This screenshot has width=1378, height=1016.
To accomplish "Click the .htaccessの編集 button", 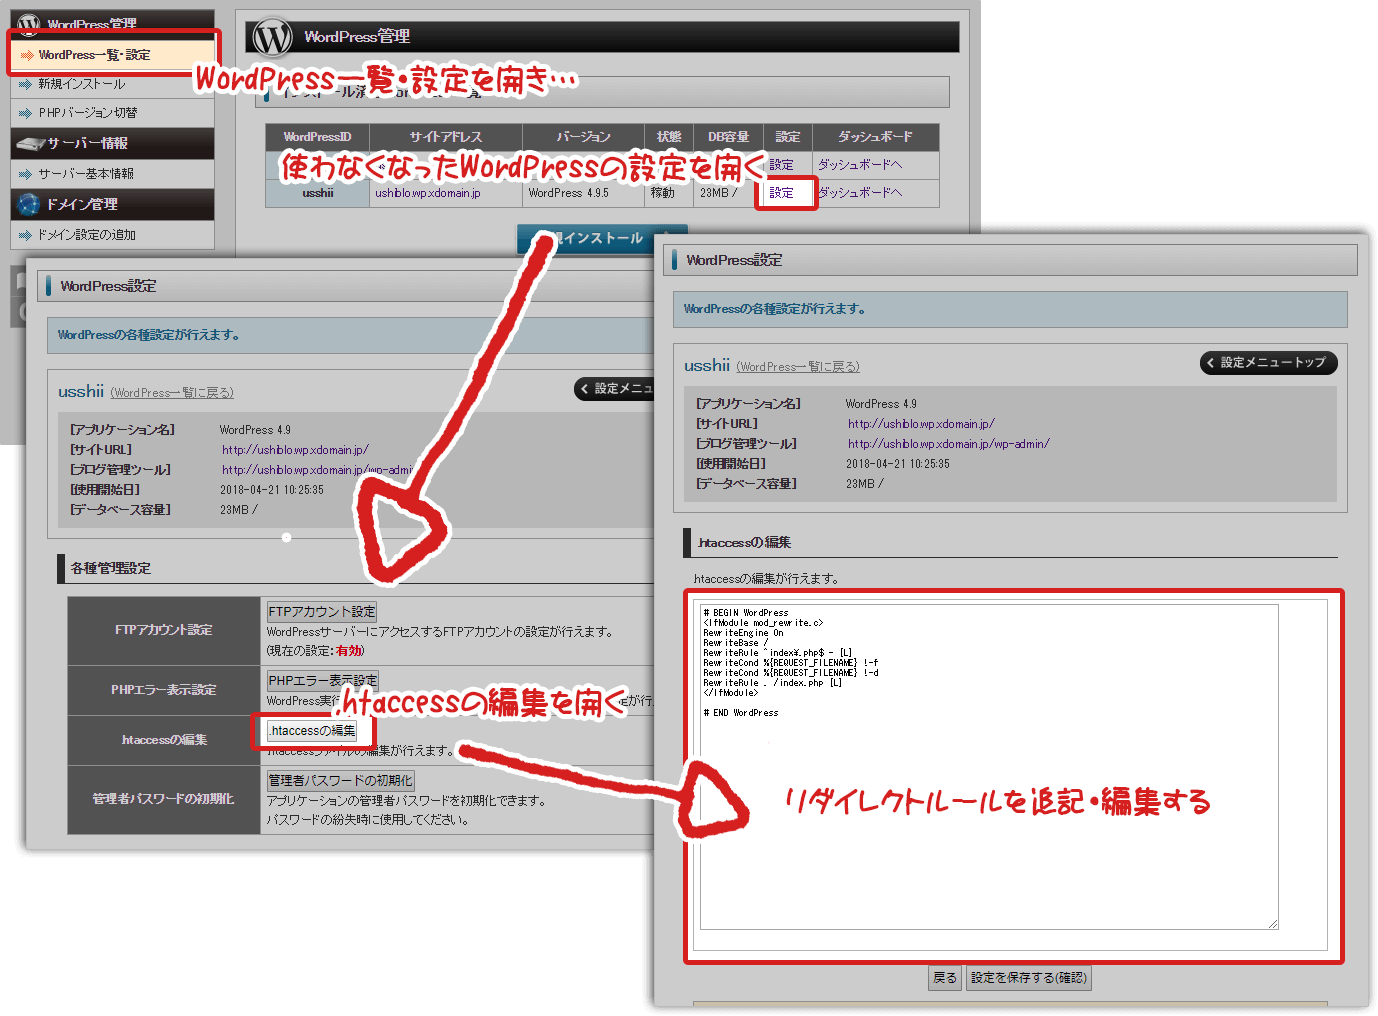I will (x=312, y=731).
